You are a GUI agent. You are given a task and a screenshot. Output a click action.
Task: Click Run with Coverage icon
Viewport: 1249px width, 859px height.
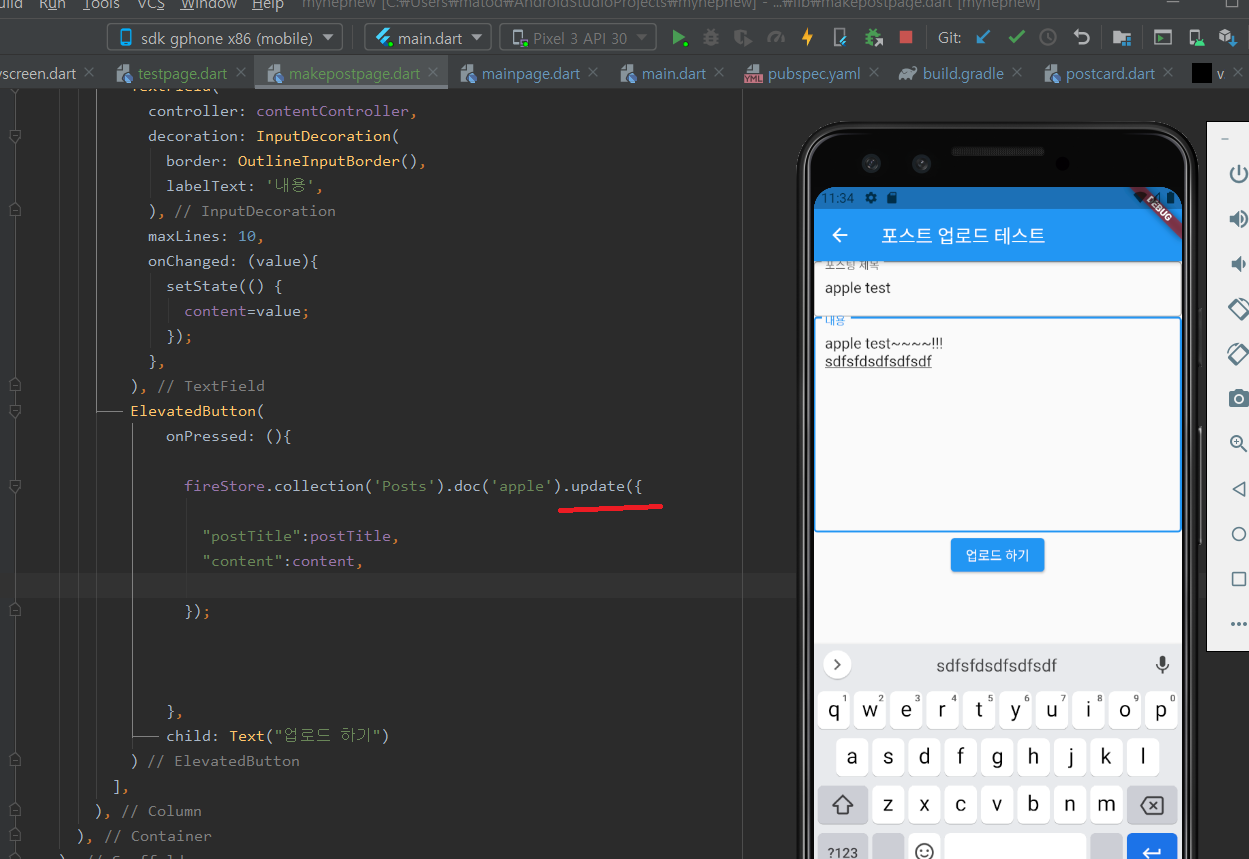[x=743, y=38]
